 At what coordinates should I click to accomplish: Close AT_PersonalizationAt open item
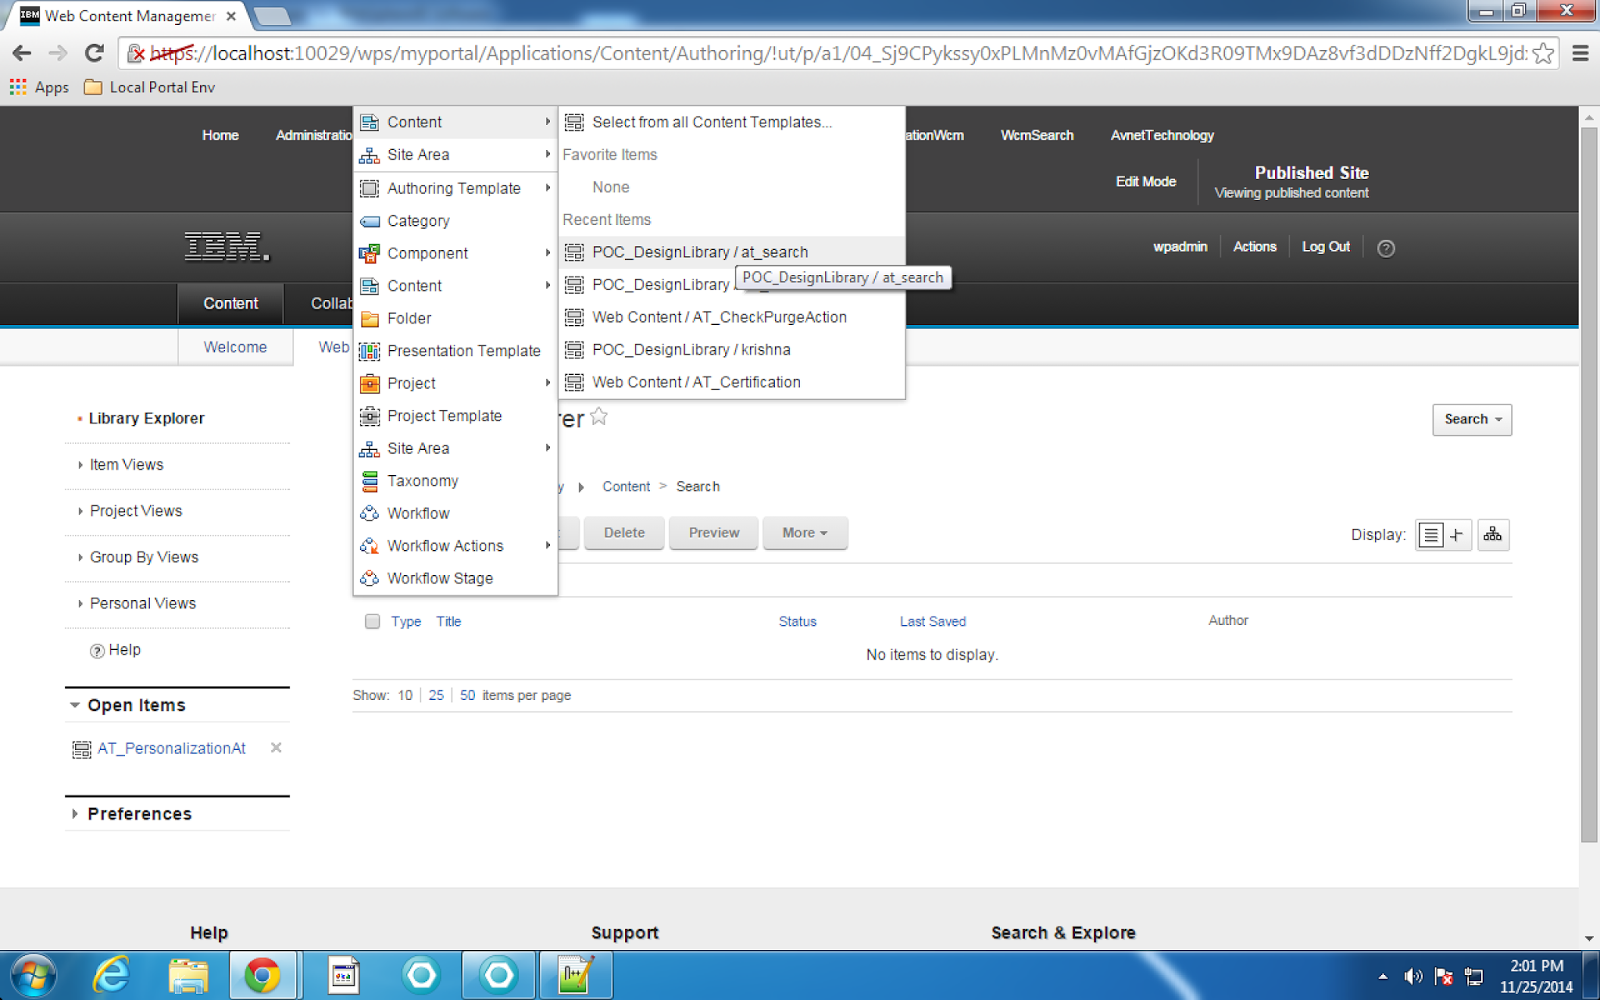(276, 748)
